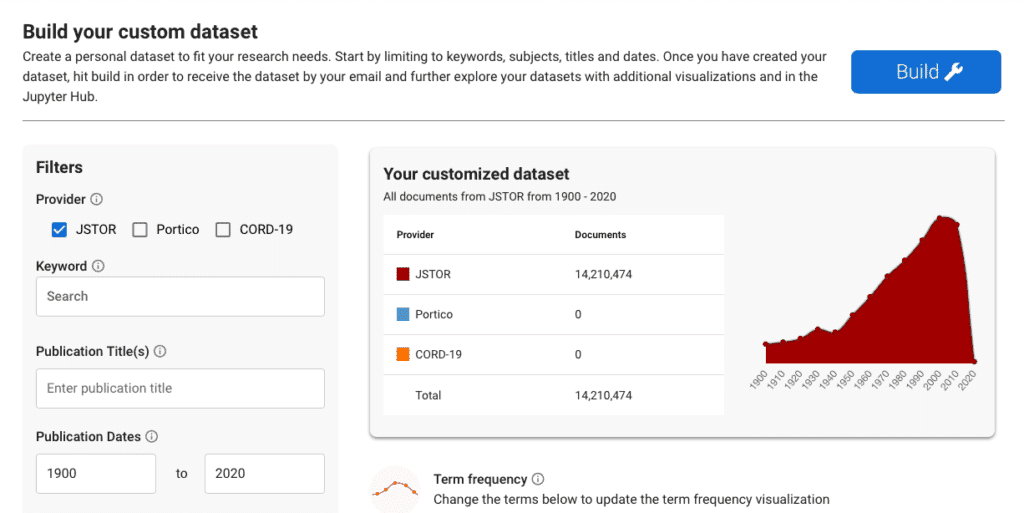
Task: Click the blue Portico color swatch
Action: [403, 314]
